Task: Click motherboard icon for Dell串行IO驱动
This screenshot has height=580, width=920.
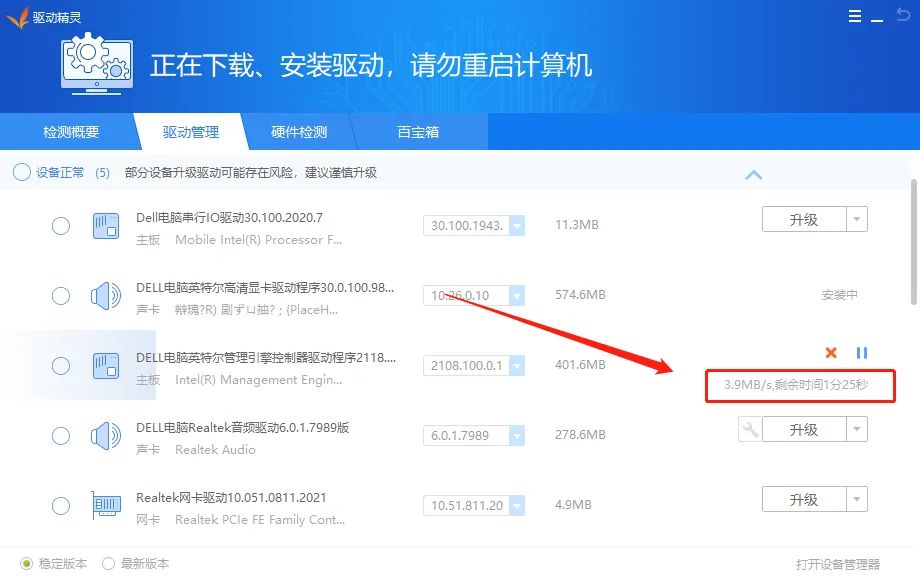Action: (x=106, y=226)
